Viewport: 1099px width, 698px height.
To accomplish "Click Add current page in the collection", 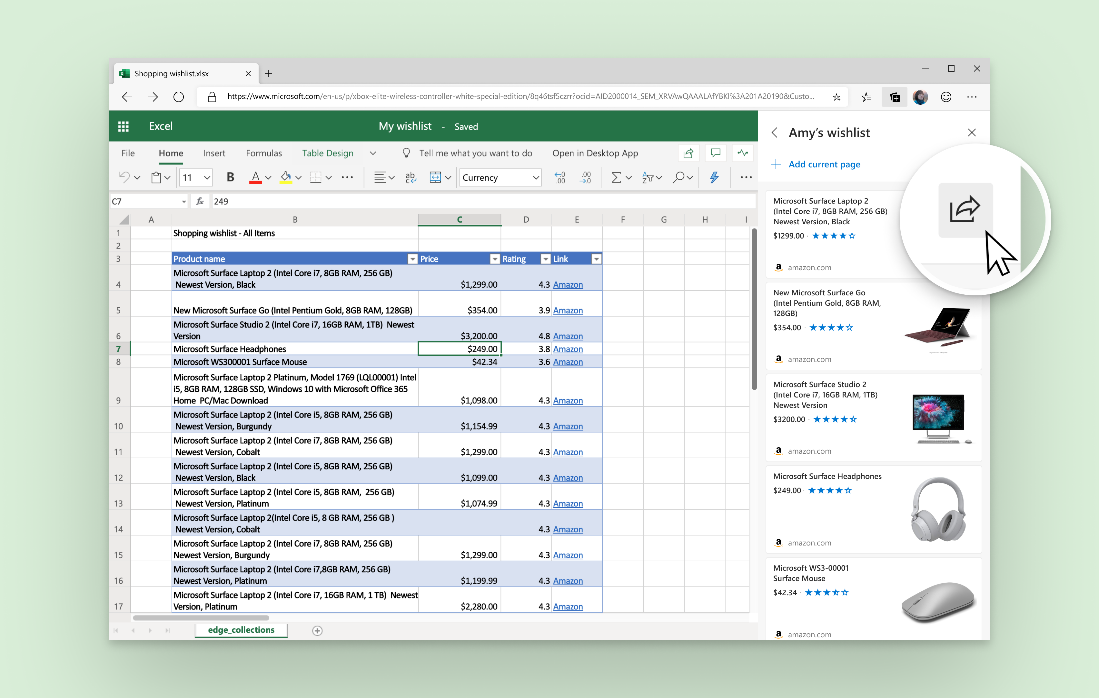I will pos(823,164).
